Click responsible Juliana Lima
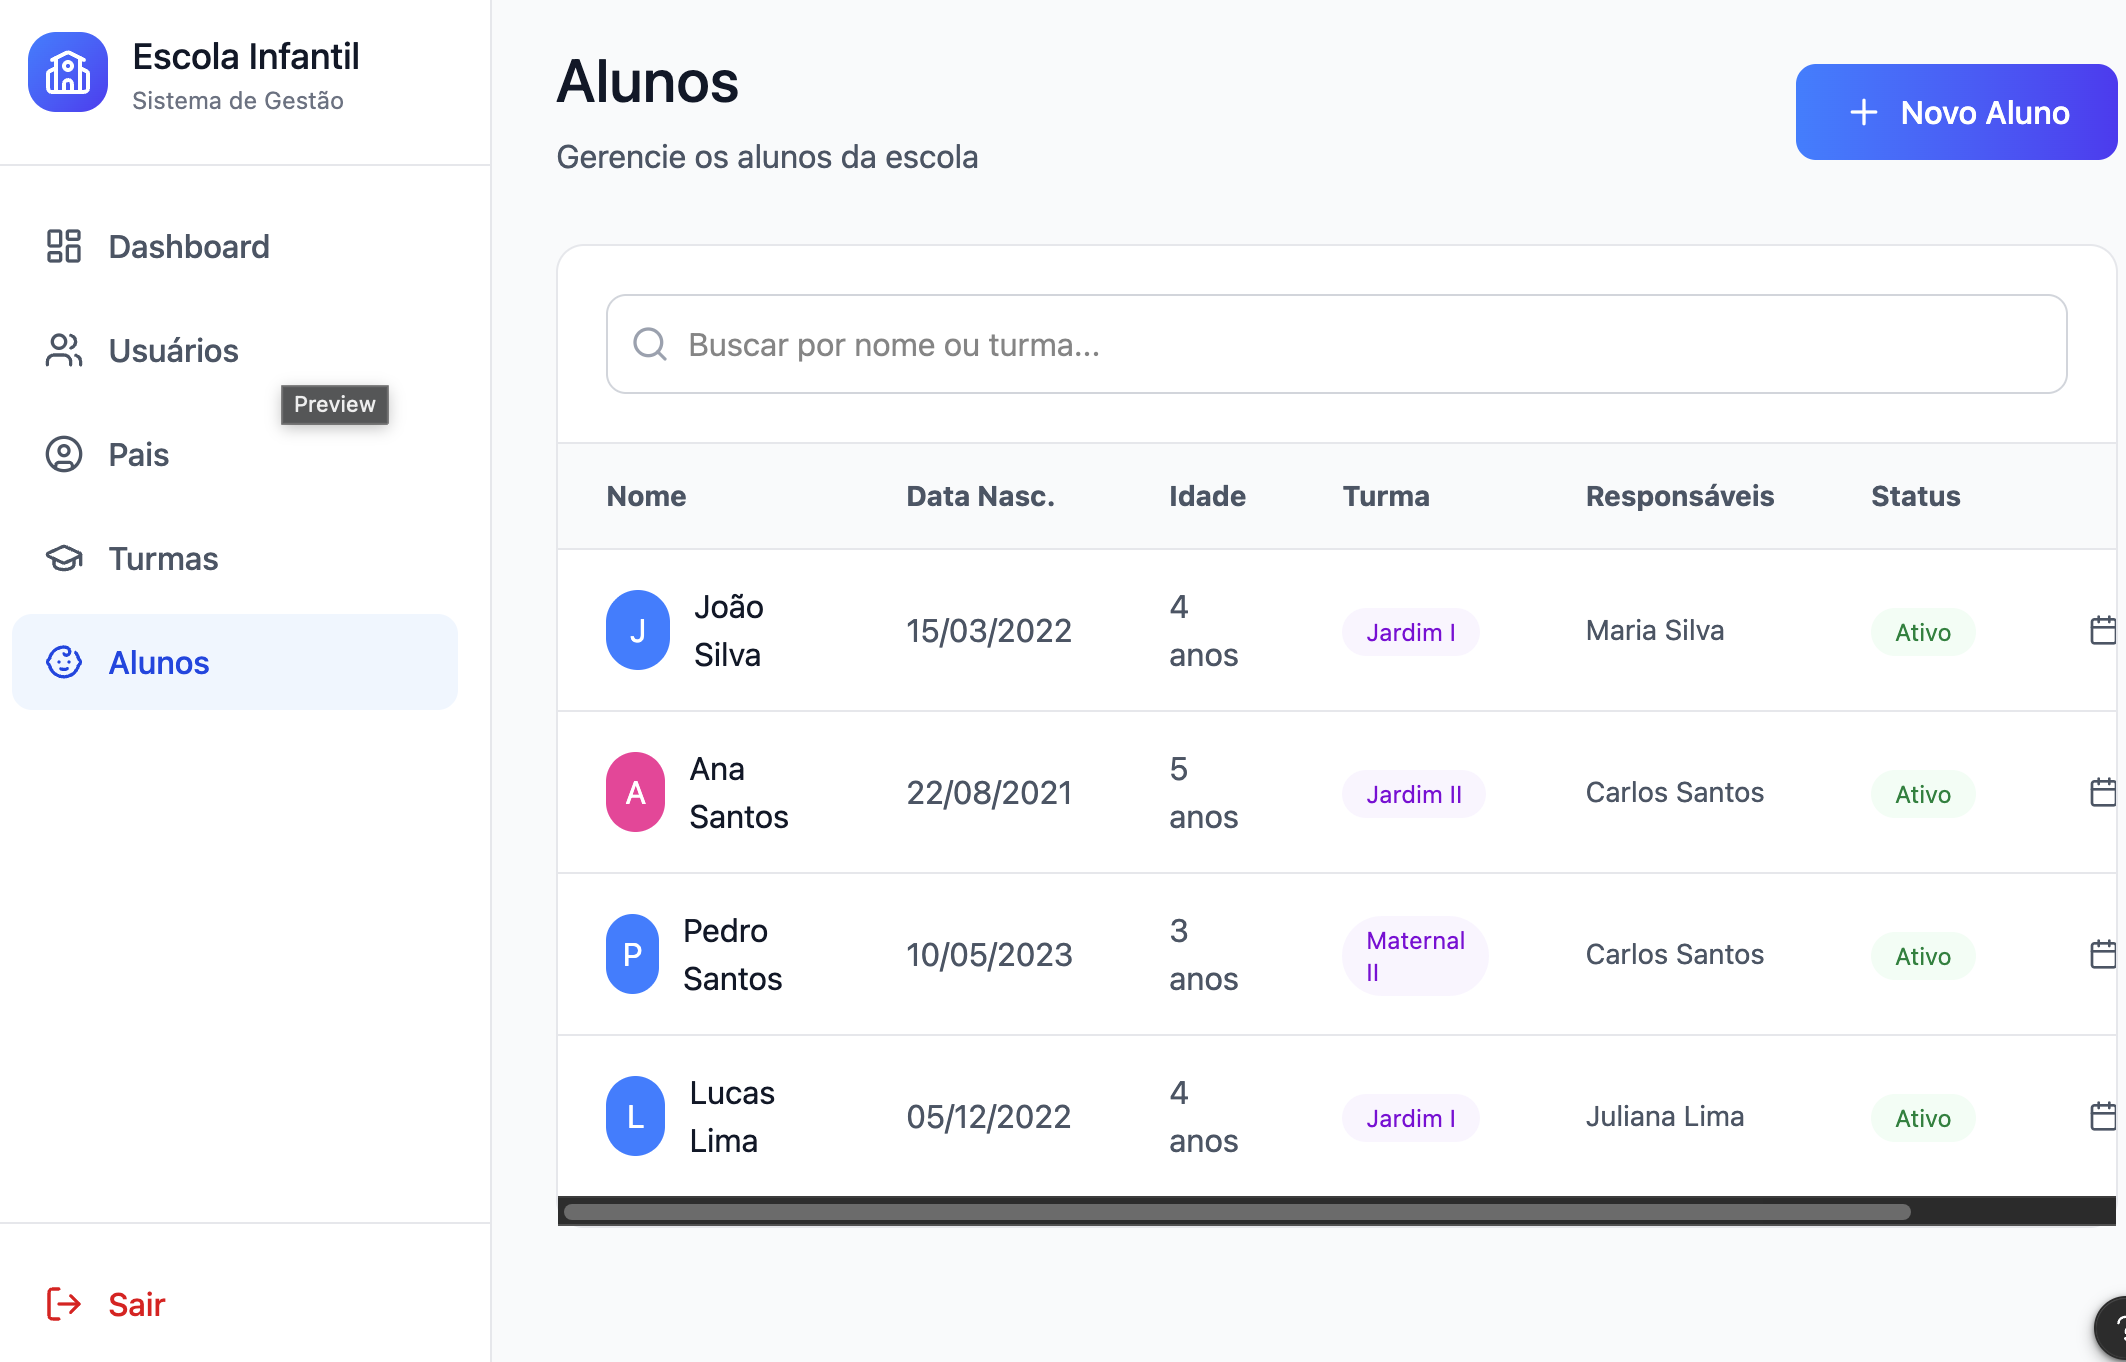The height and width of the screenshot is (1362, 2126). (1665, 1116)
